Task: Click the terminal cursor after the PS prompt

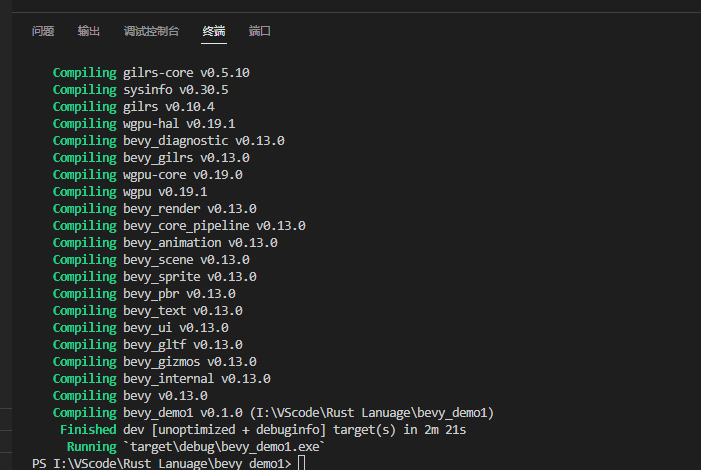Action: [302, 464]
